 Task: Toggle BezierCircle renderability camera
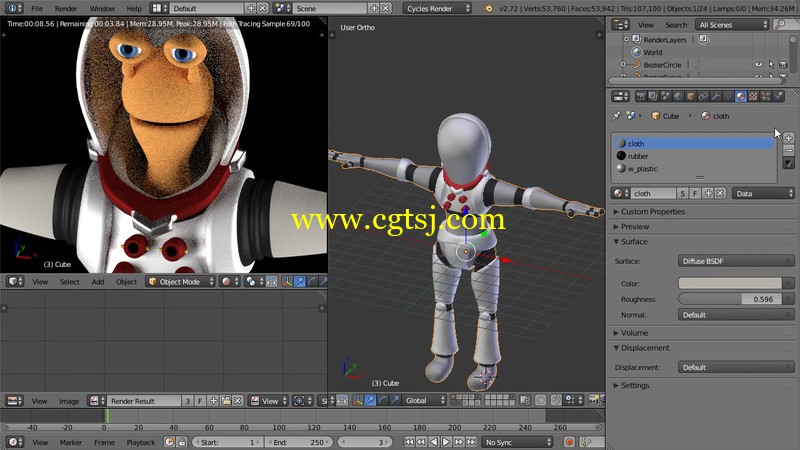point(783,65)
